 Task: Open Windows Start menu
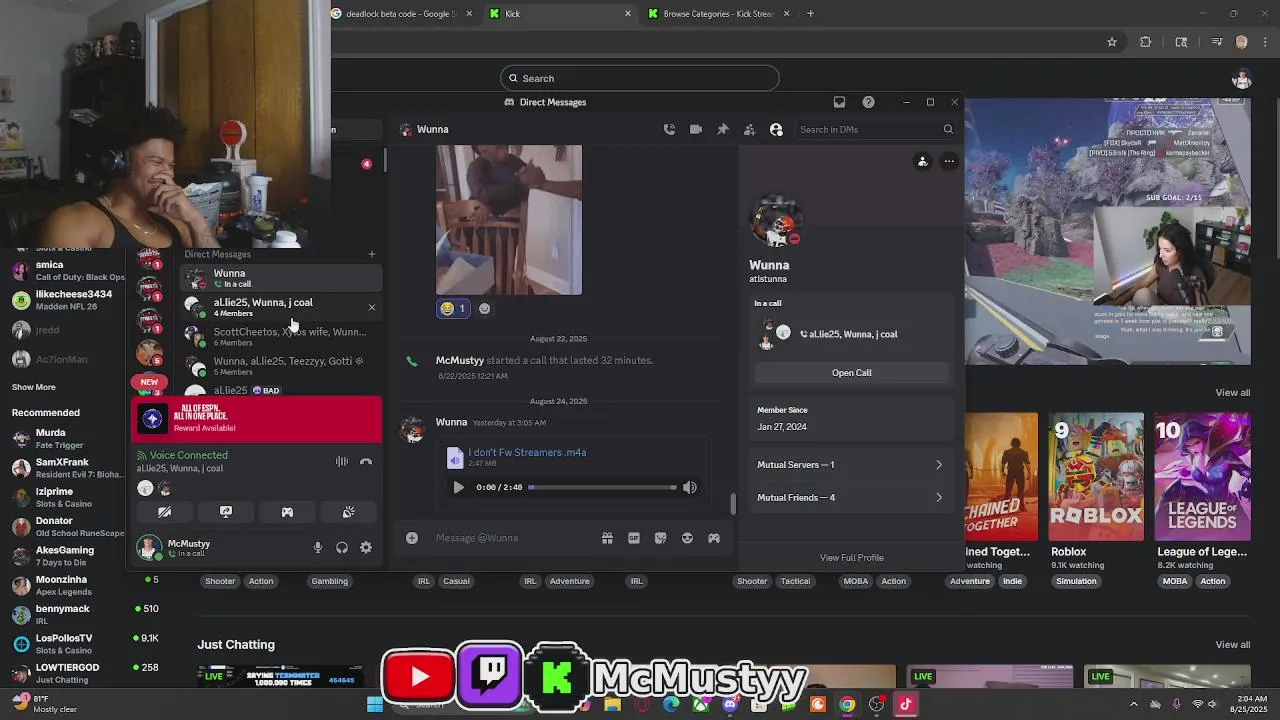click(375, 704)
